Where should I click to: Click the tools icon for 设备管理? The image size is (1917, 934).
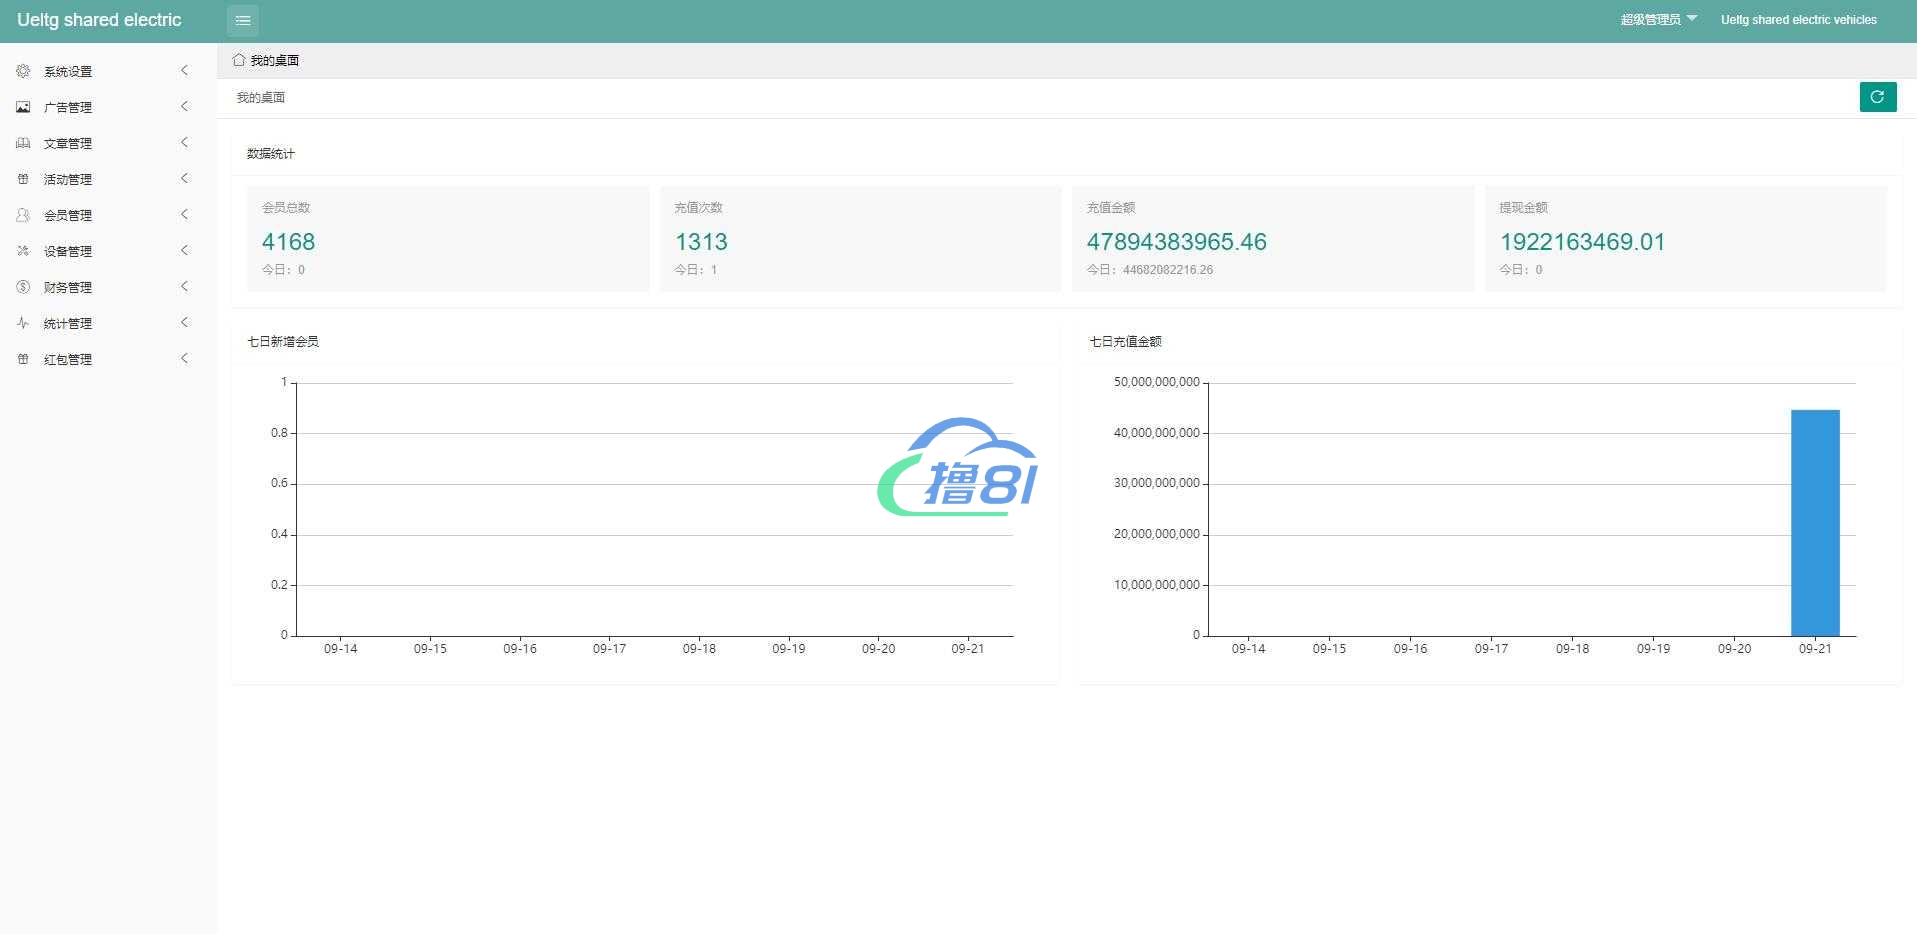[x=23, y=251]
